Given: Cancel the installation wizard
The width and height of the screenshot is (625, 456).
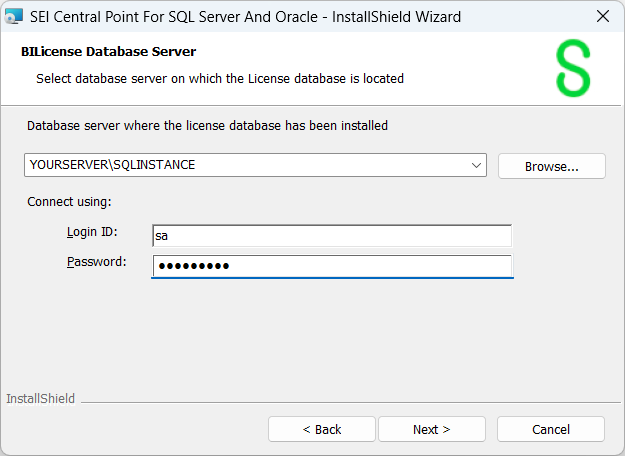Looking at the screenshot, I should 550,429.
